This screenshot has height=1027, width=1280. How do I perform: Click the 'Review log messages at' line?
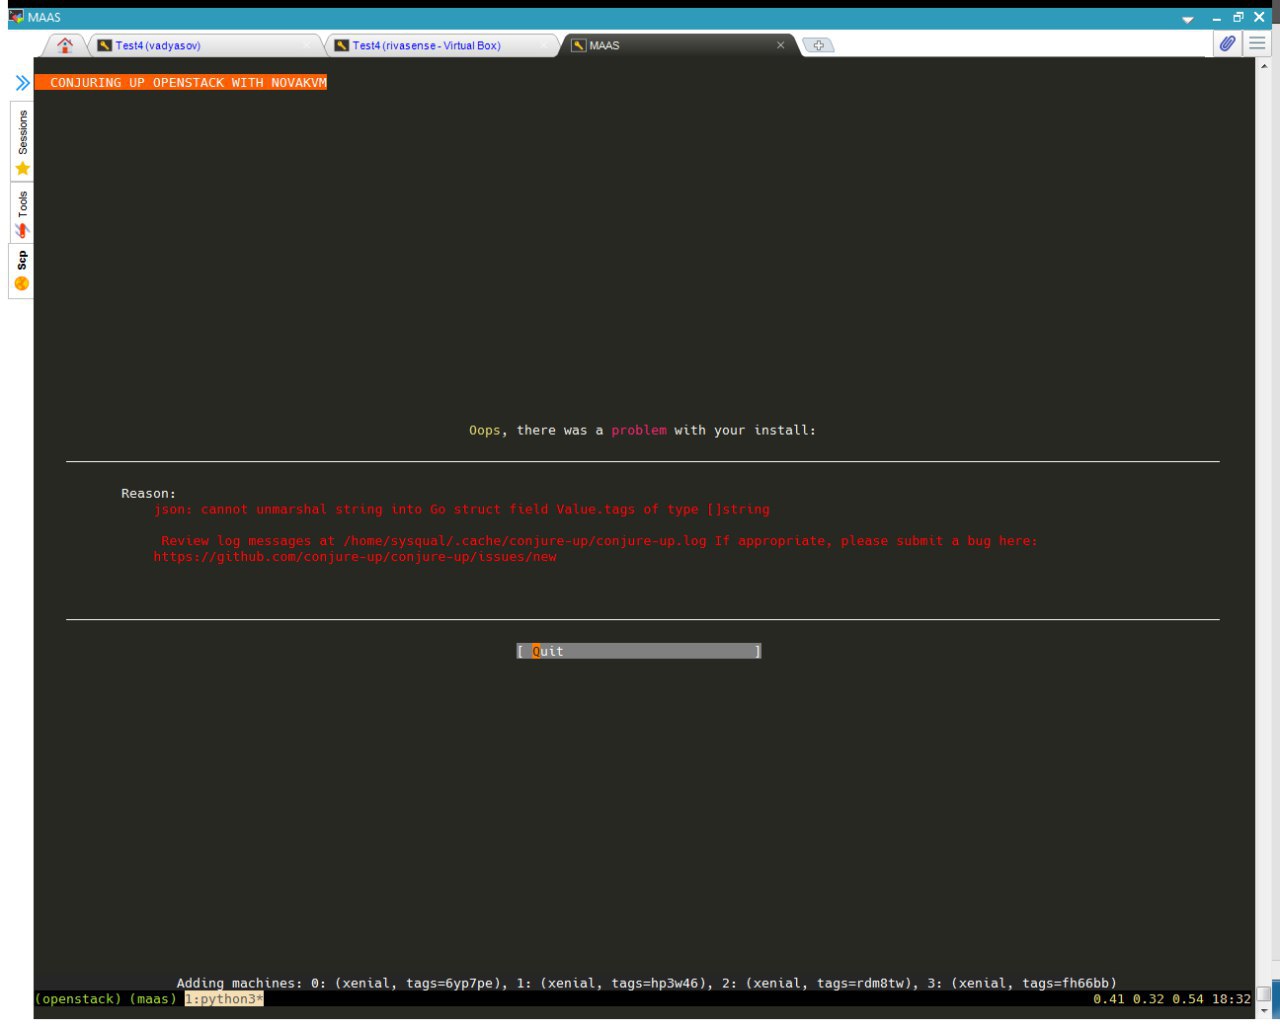click(600, 541)
